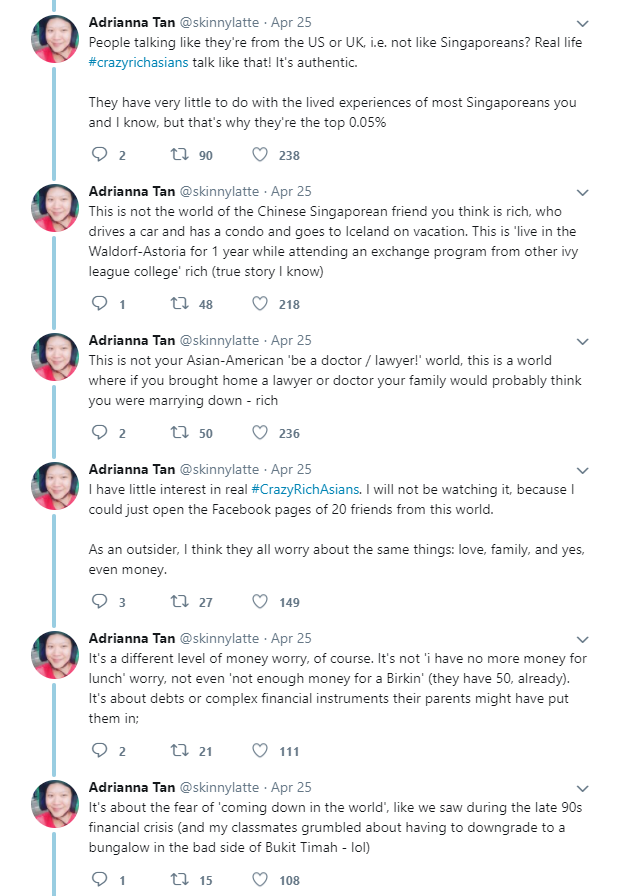Click the avatar on the Birkin tweet
Image resolution: width=619 pixels, height=896 pixels.
55,655
